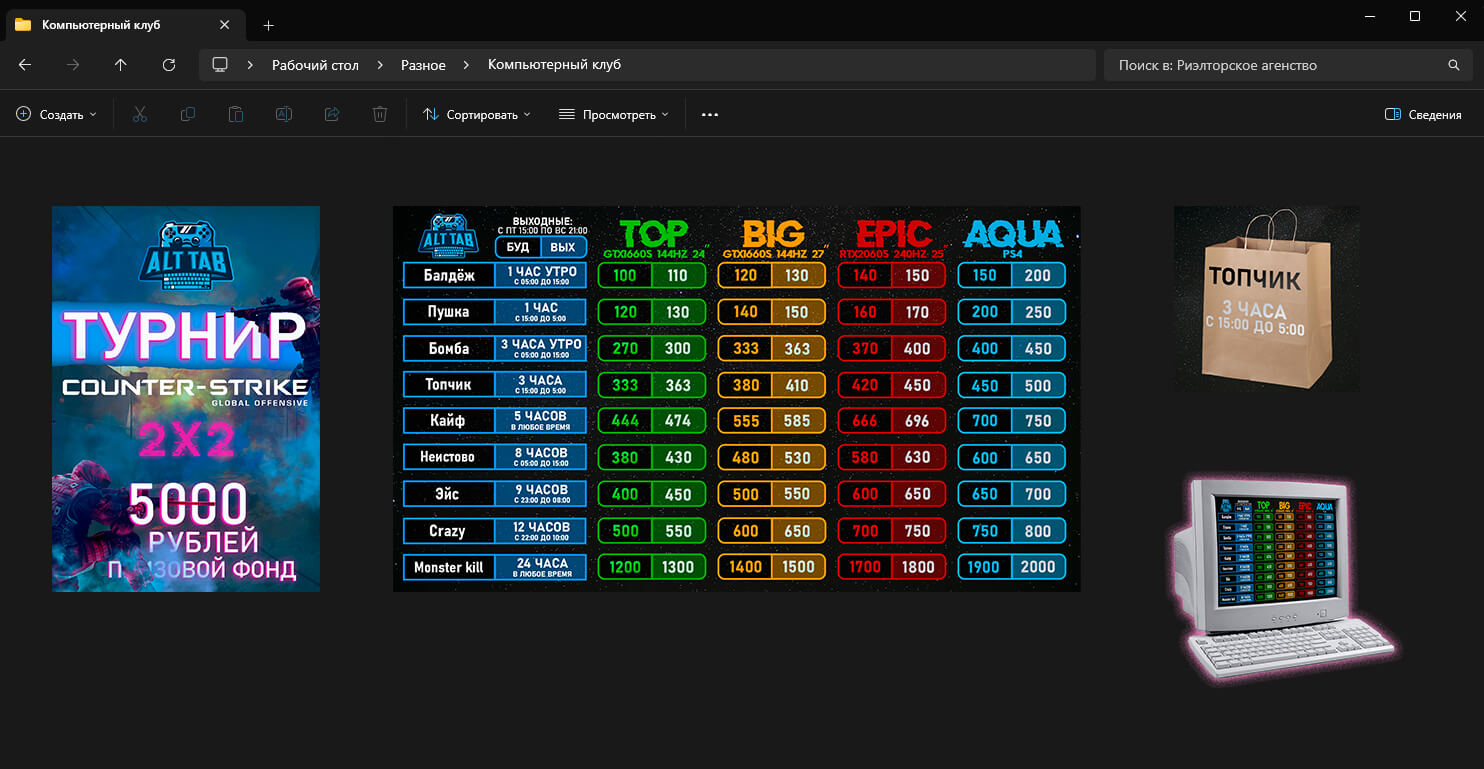Viewport: 1484px width, 769px height.
Task: Click Разное in the breadcrumb path
Action: [x=423, y=65]
